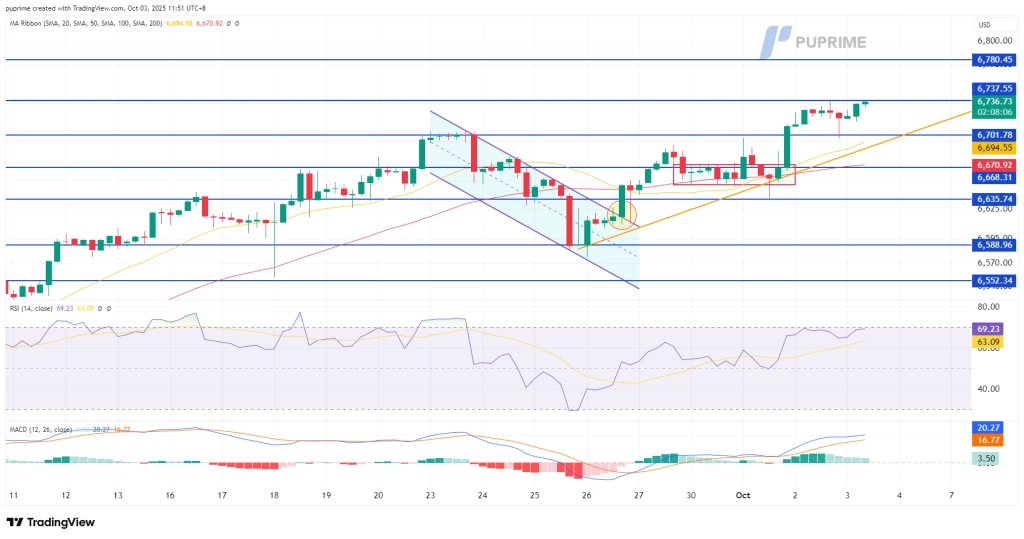1024x539 pixels.
Task: Click the 23 date label on time axis
Action: pos(430,495)
